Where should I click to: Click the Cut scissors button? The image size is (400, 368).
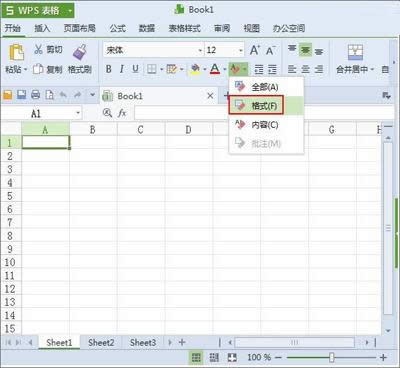(48, 50)
